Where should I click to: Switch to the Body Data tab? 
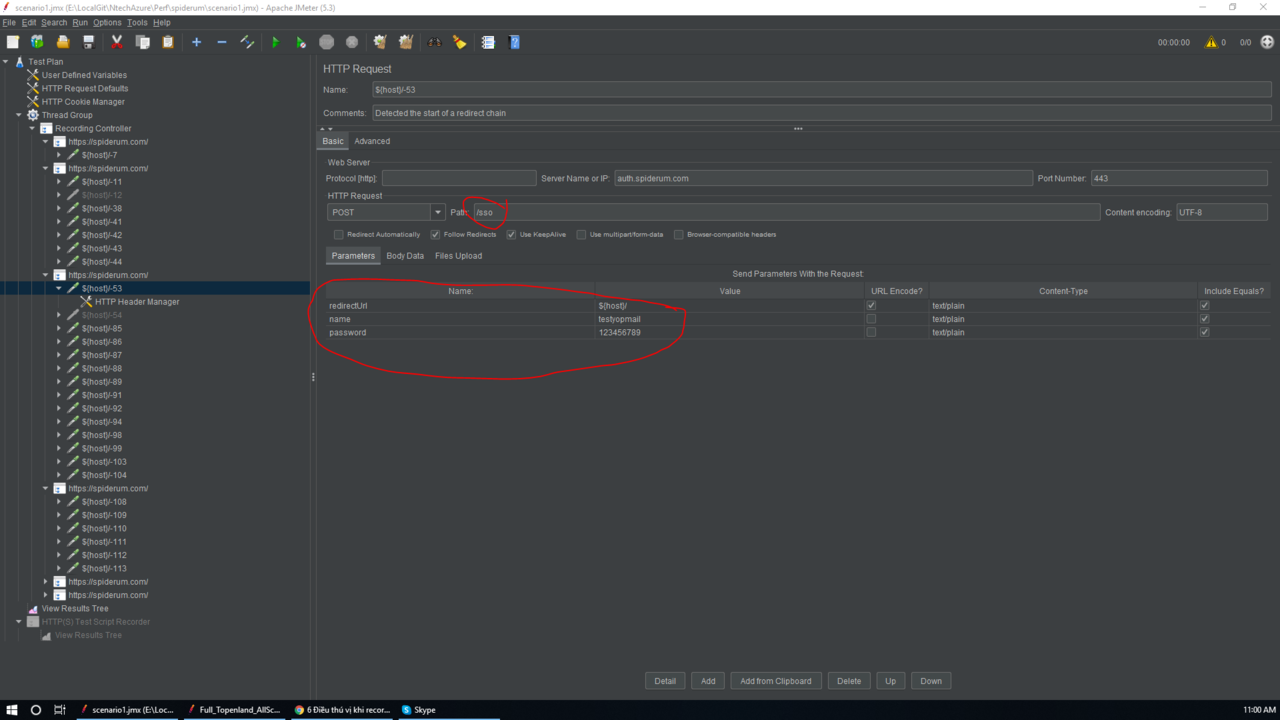click(405, 256)
